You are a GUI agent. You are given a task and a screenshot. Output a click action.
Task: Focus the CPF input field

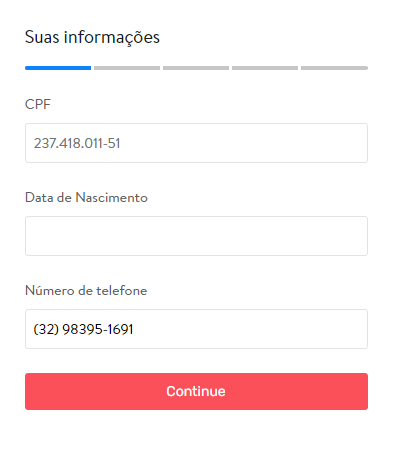point(196,143)
